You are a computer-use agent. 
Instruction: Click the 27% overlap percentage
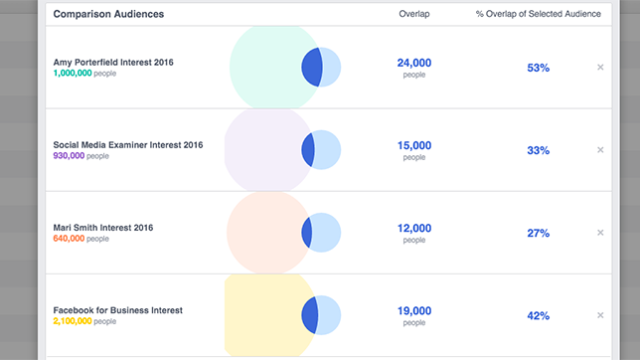click(x=538, y=233)
